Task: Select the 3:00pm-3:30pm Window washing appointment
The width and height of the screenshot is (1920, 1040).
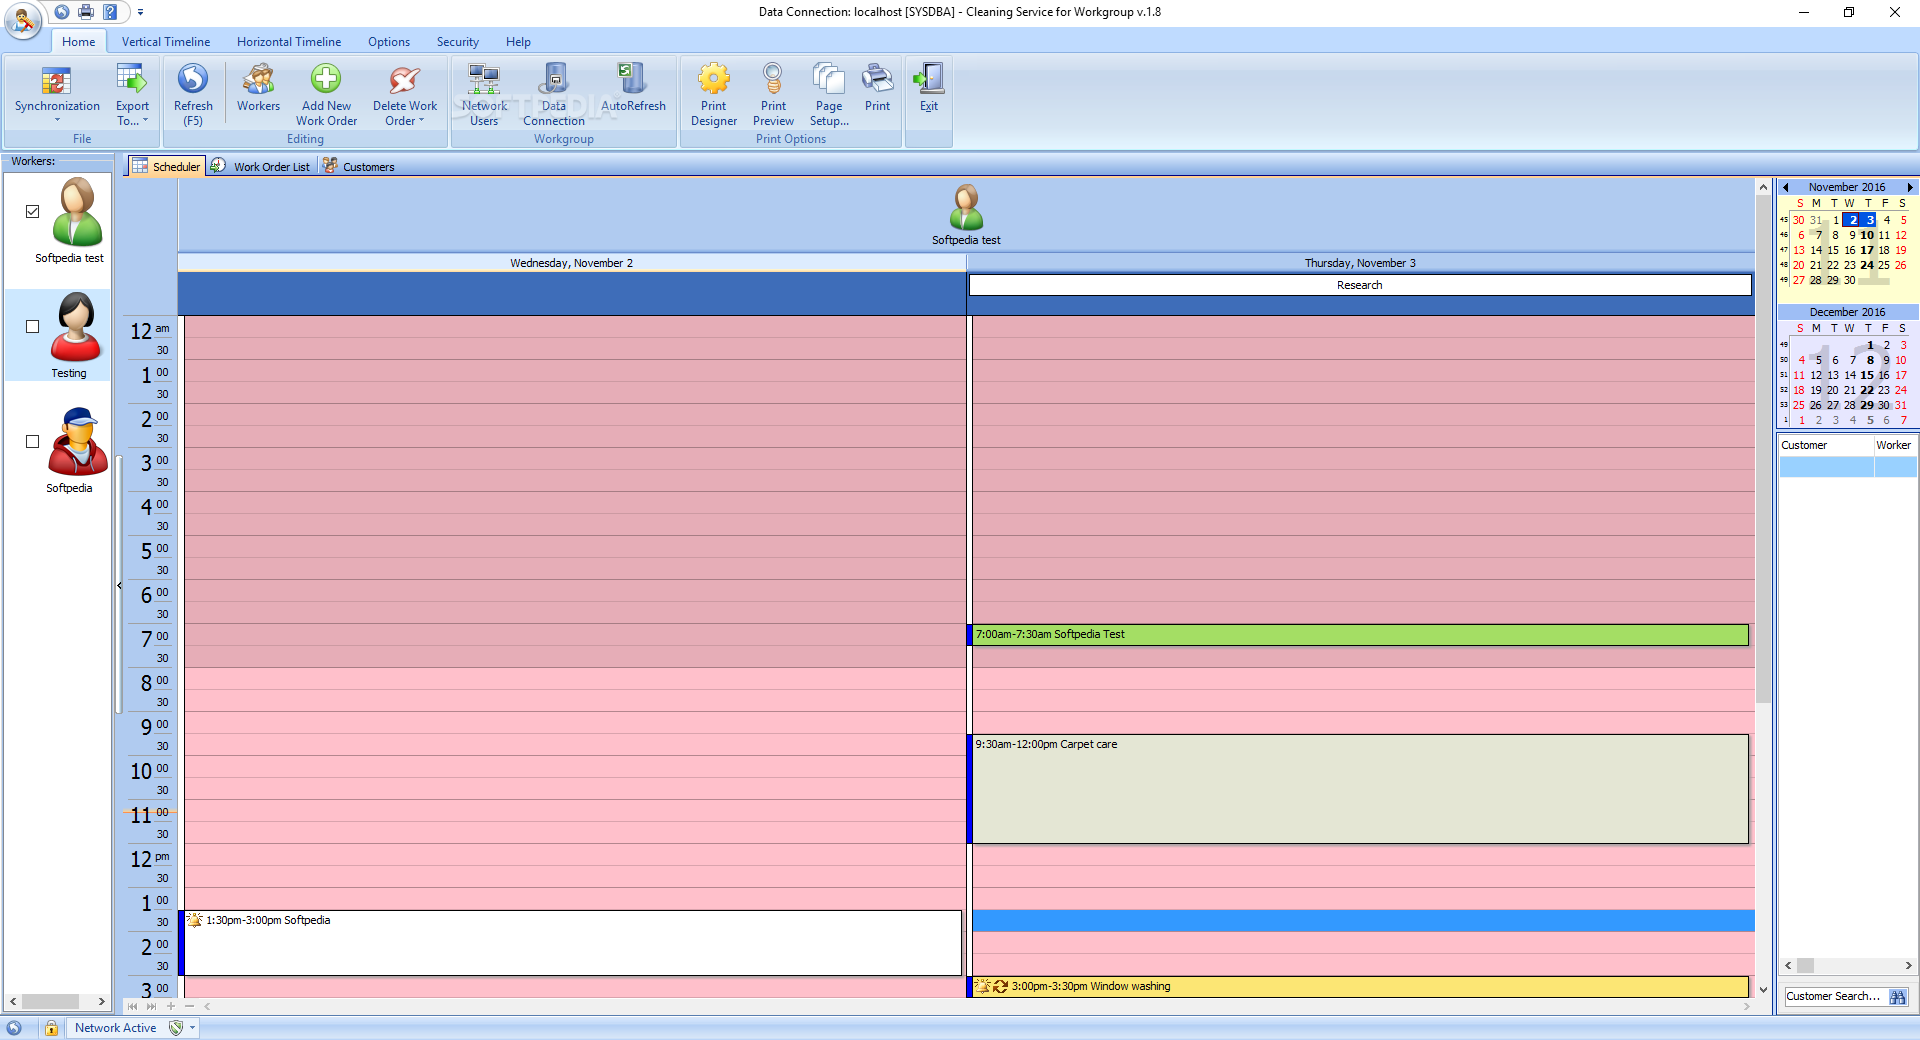Action: pos(1359,987)
